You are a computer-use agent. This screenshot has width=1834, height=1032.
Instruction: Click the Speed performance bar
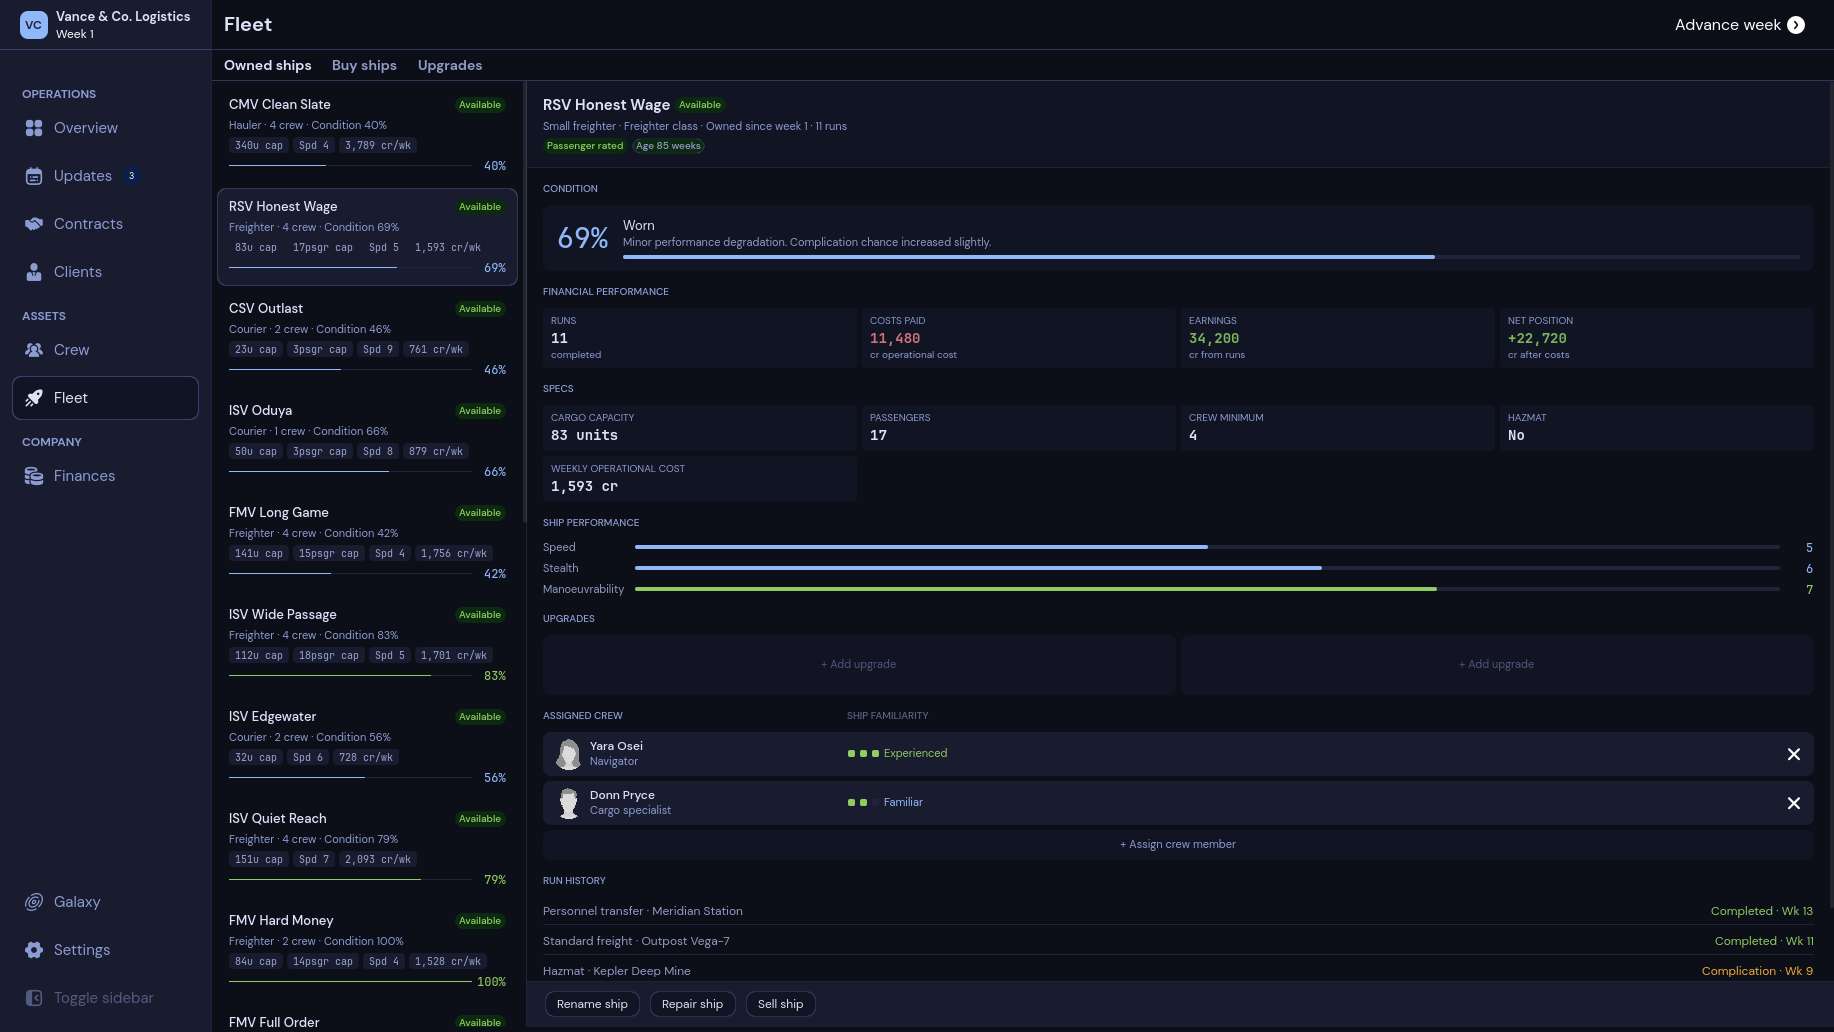(x=1207, y=547)
